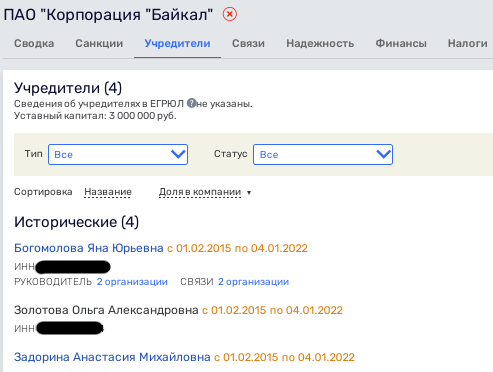Sort founders by Название
The height and width of the screenshot is (372, 493).
[108, 192]
